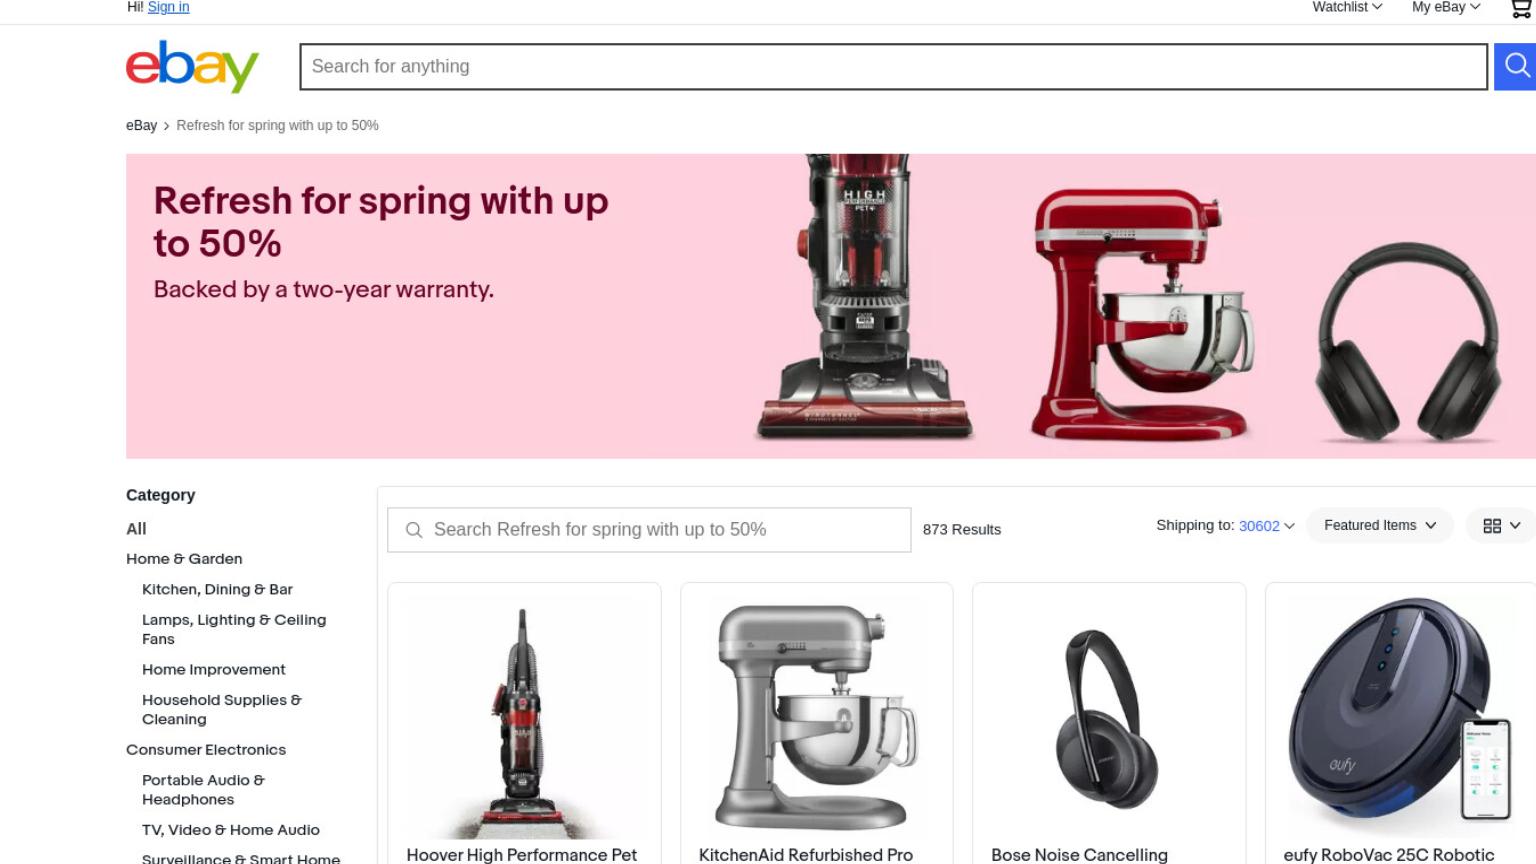This screenshot has height=864, width=1536.
Task: Open the shopping cart icon
Action: click(x=1521, y=9)
